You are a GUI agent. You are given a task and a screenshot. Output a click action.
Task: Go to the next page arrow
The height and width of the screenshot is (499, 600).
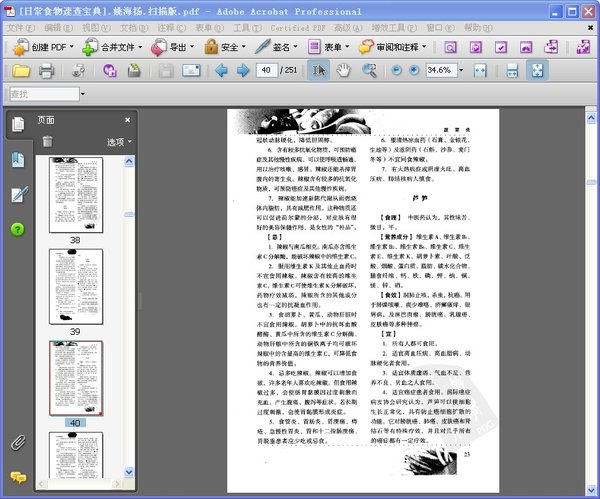(242, 70)
